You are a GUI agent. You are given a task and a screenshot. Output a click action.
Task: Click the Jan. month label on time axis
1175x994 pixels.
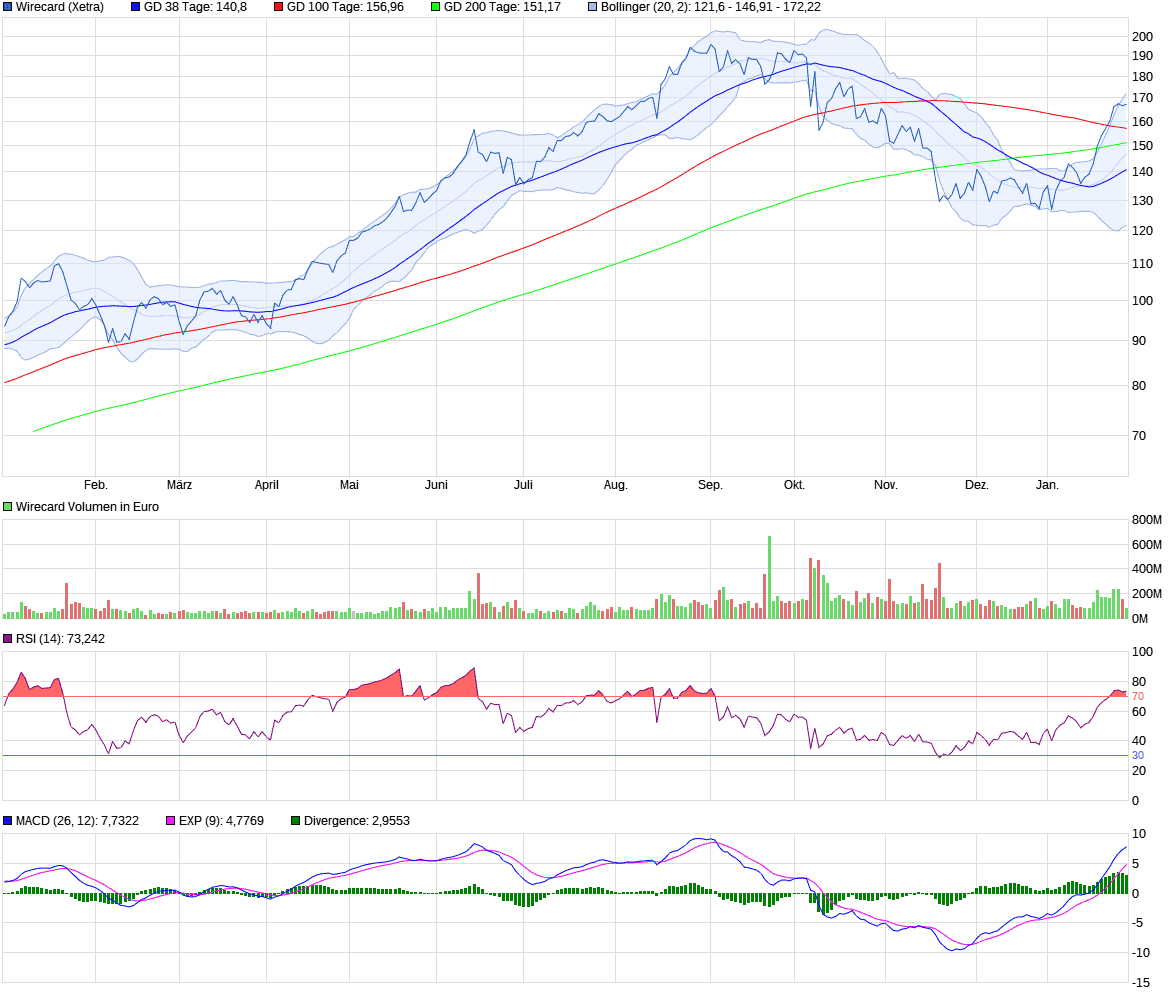1047,485
